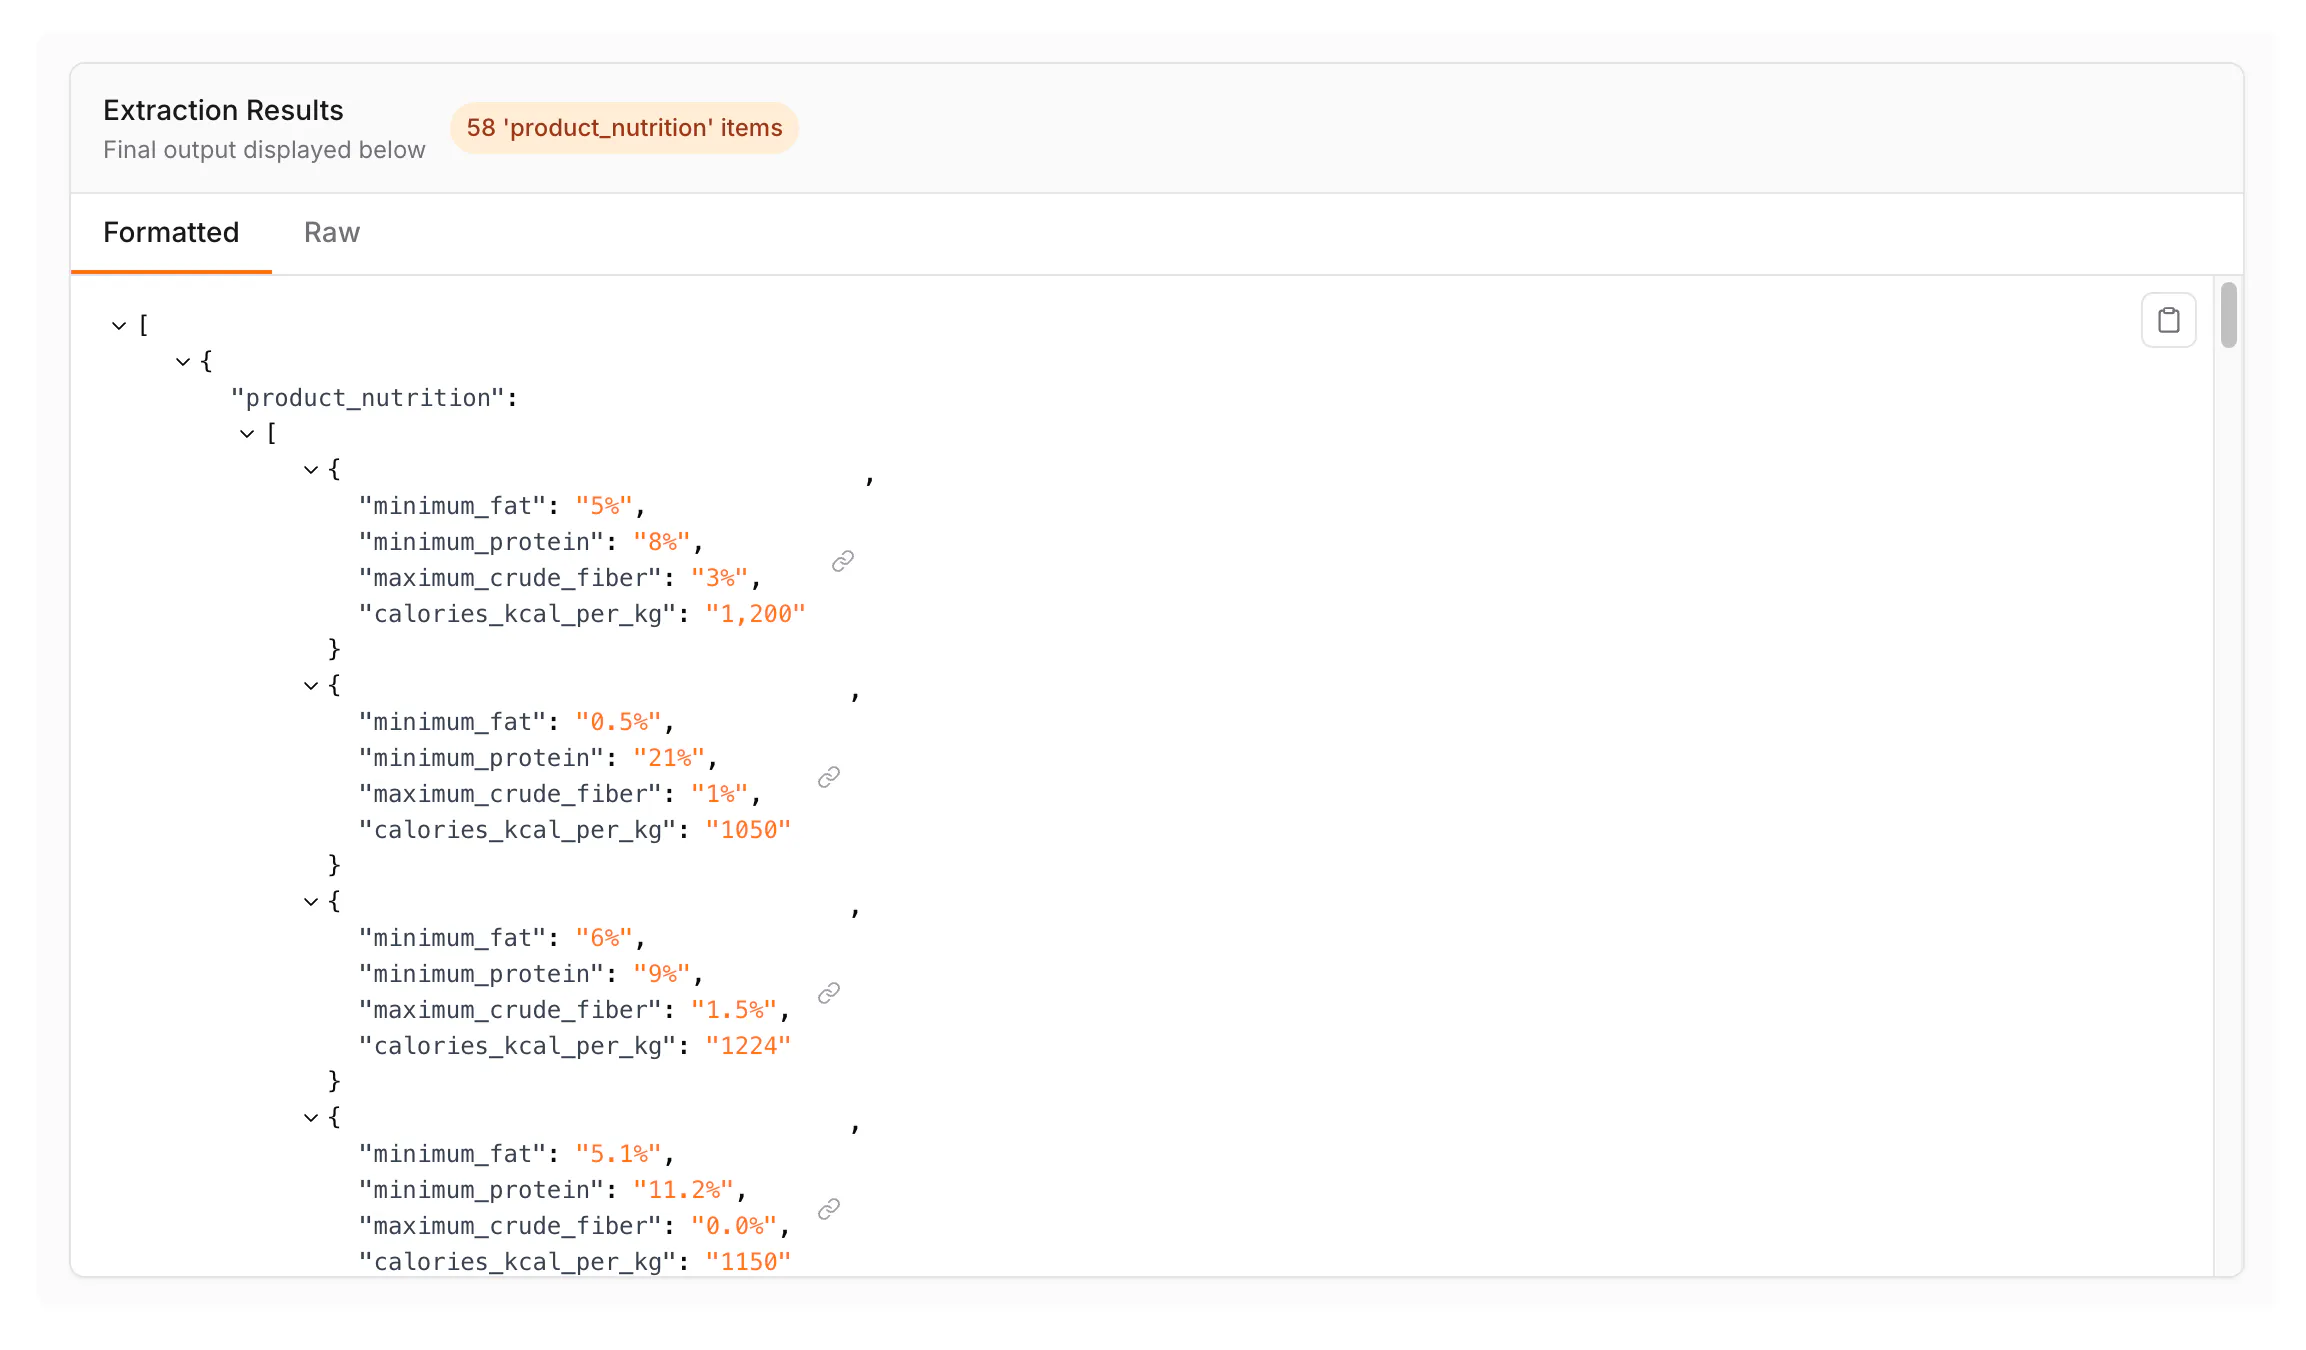The image size is (2306, 1350).
Task: Click the "11.2%" minimum_protein value
Action: [683, 1190]
